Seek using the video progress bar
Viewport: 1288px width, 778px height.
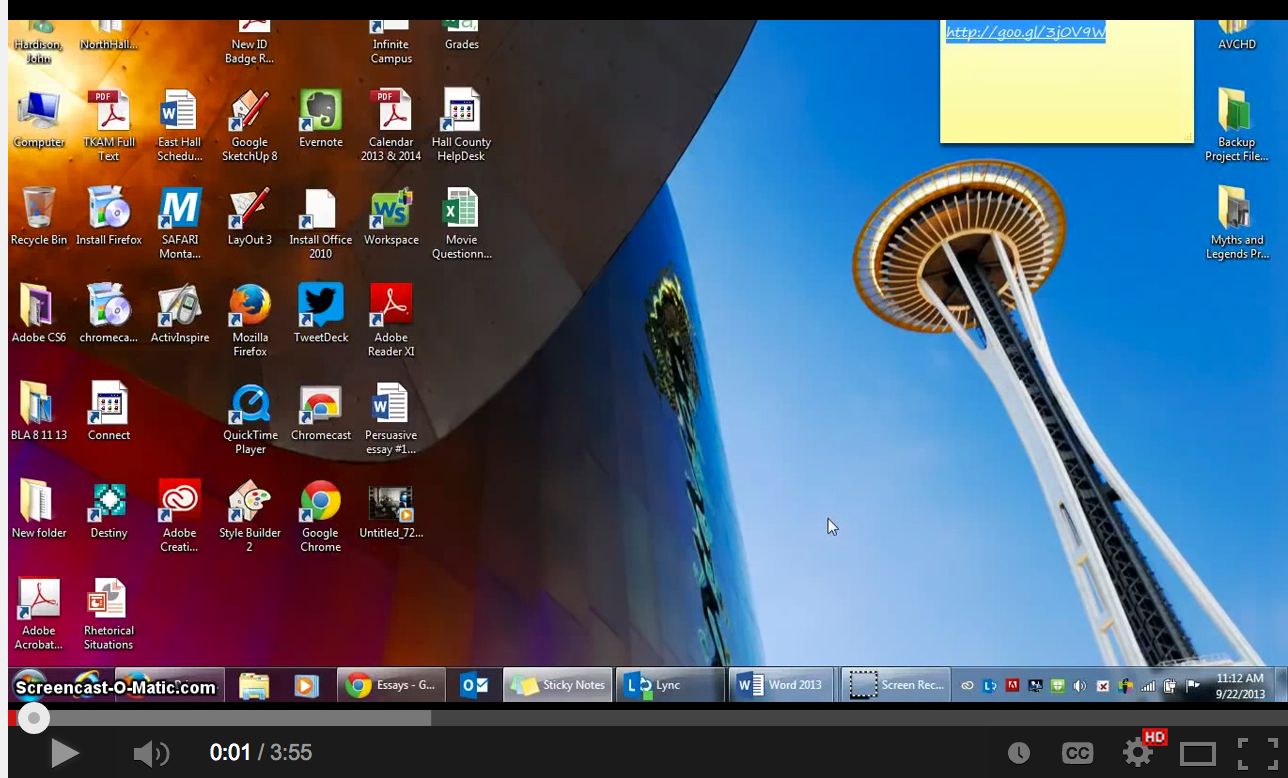(644, 718)
